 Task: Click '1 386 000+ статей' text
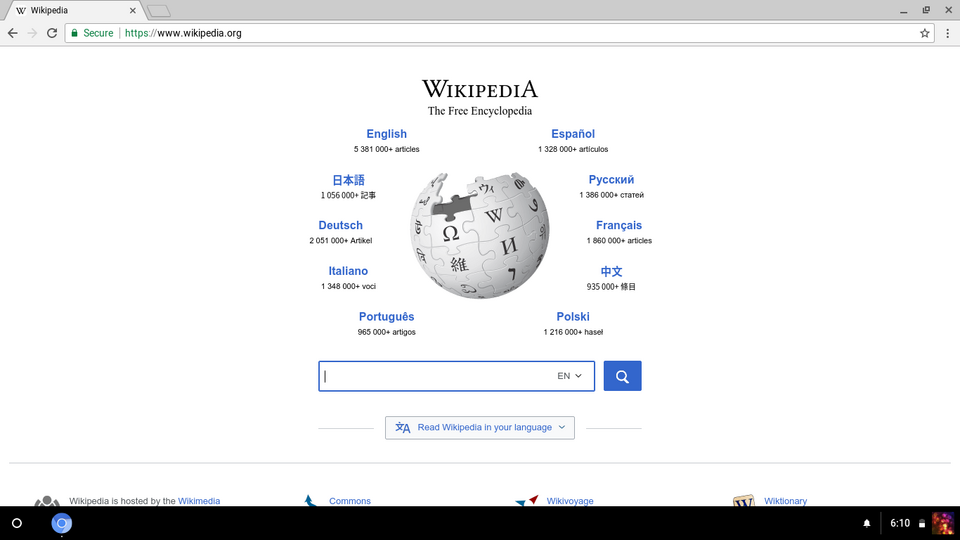pyautogui.click(x=611, y=195)
